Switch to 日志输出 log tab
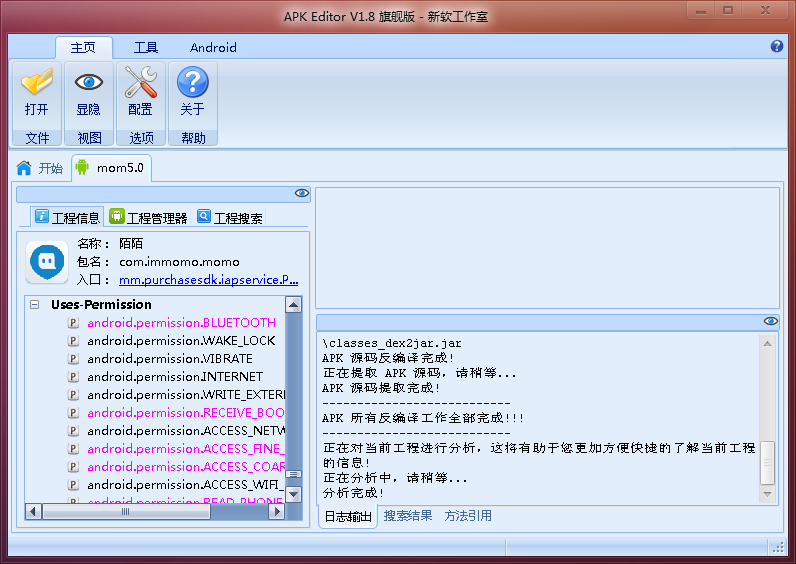This screenshot has height=564, width=796. (x=348, y=517)
